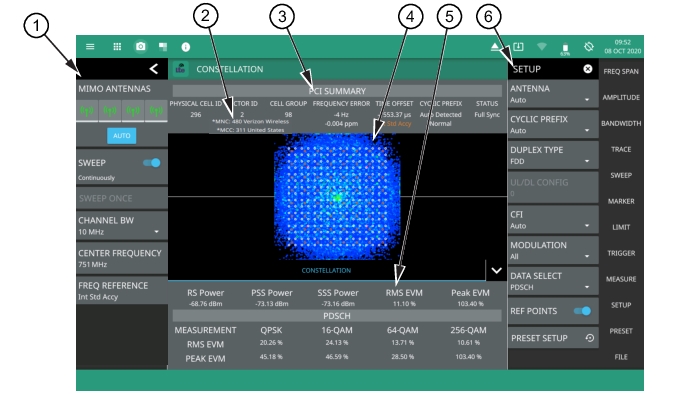
Task: Click the AUTO antenna button
Action: coord(122,136)
